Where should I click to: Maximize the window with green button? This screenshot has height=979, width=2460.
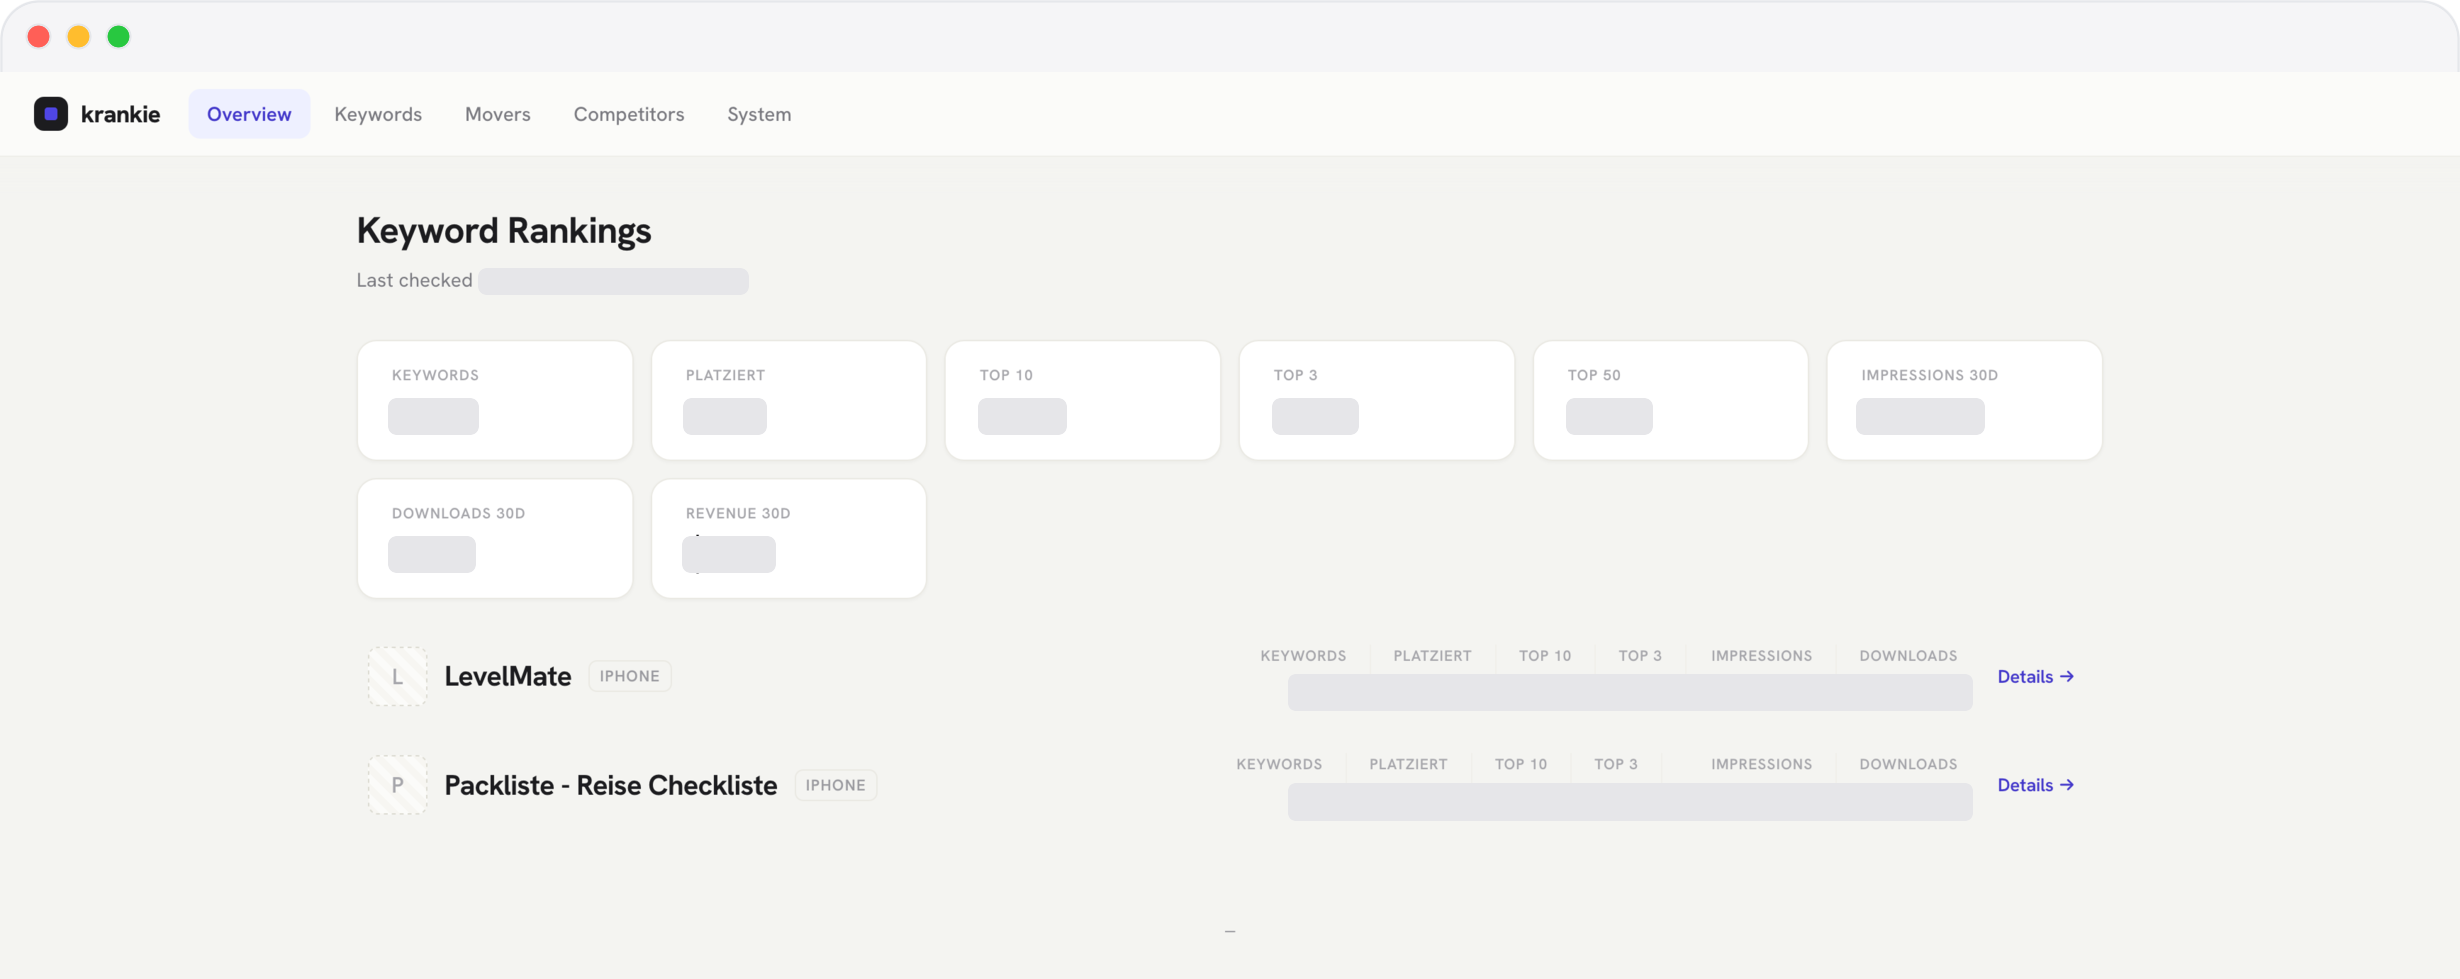(119, 37)
